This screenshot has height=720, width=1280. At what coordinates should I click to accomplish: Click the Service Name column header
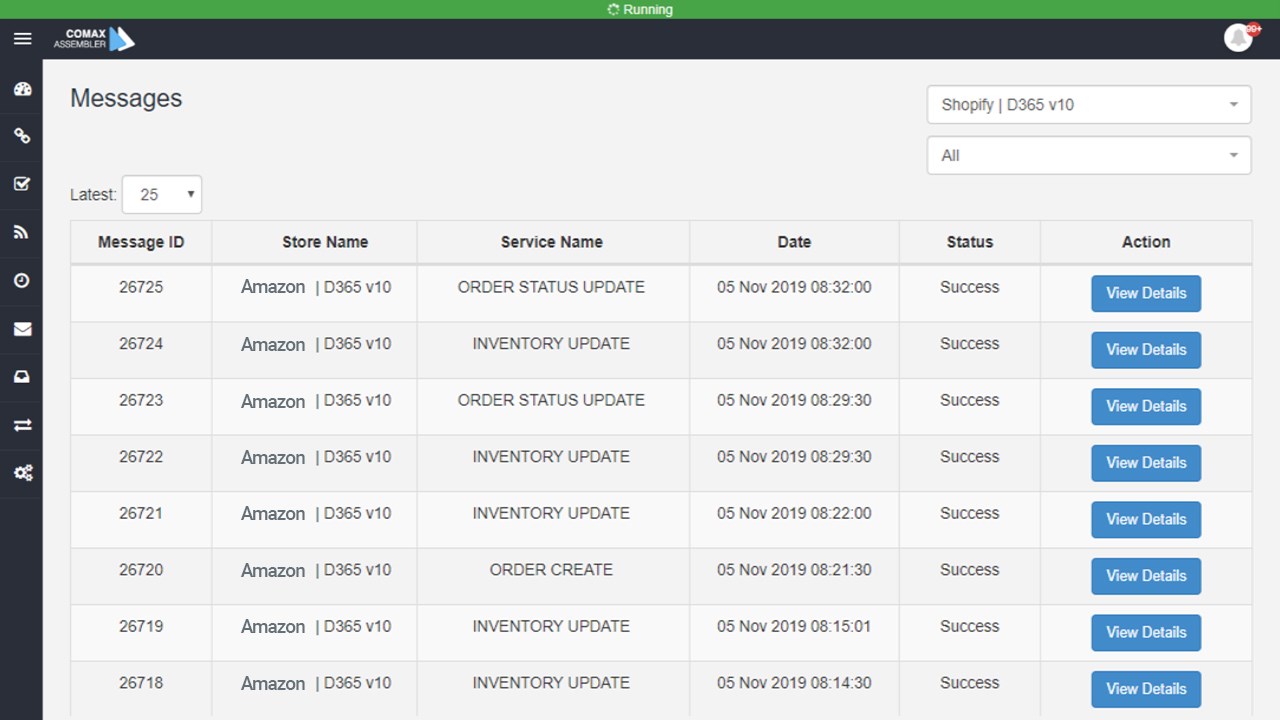(552, 242)
